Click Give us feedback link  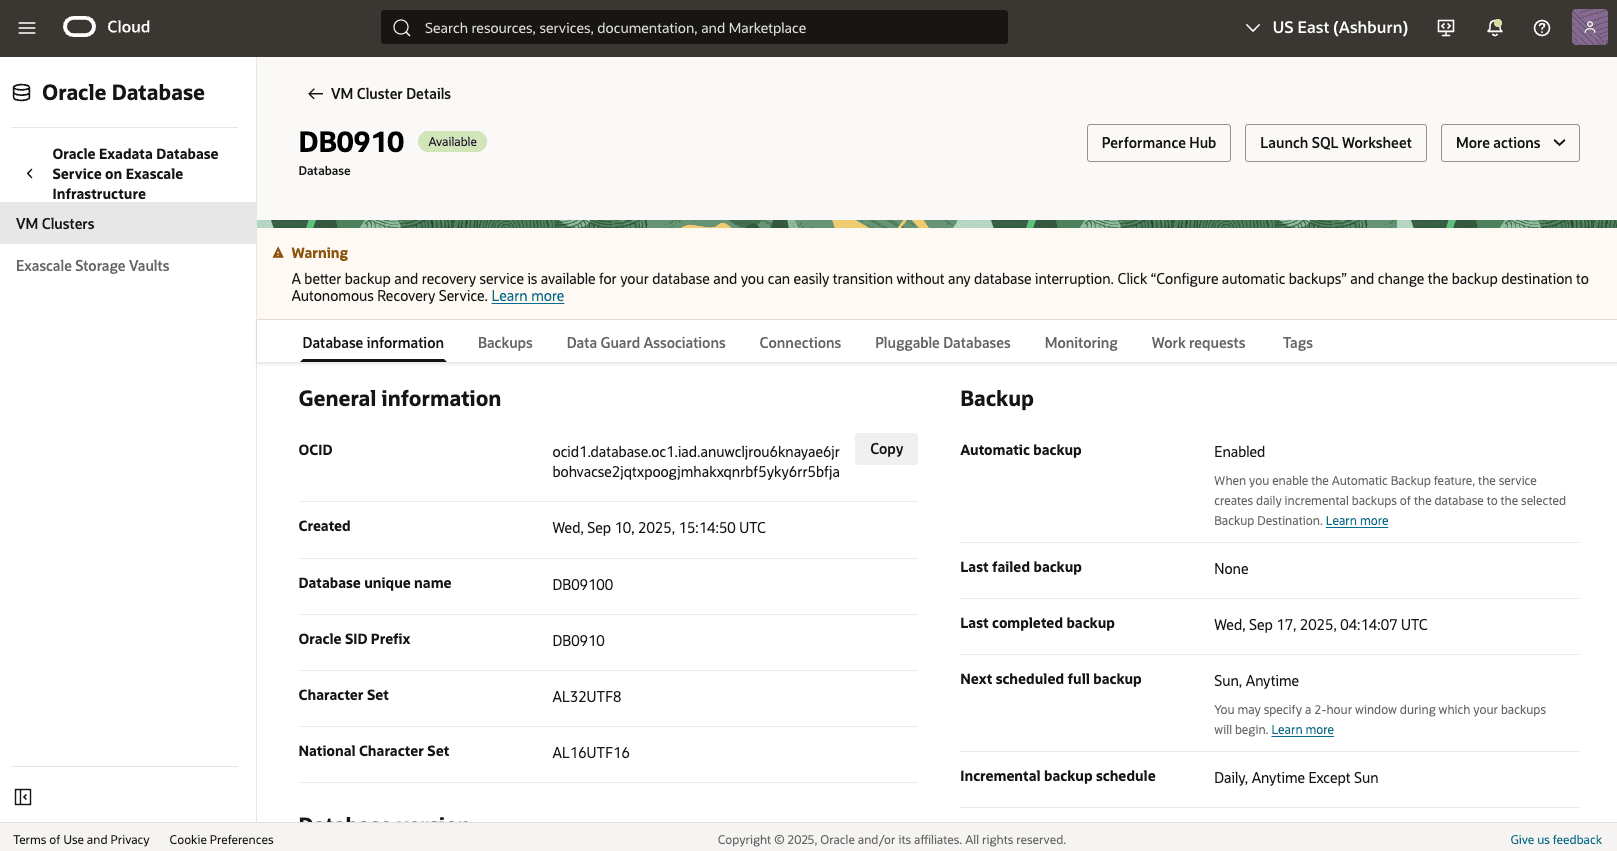1556,840
